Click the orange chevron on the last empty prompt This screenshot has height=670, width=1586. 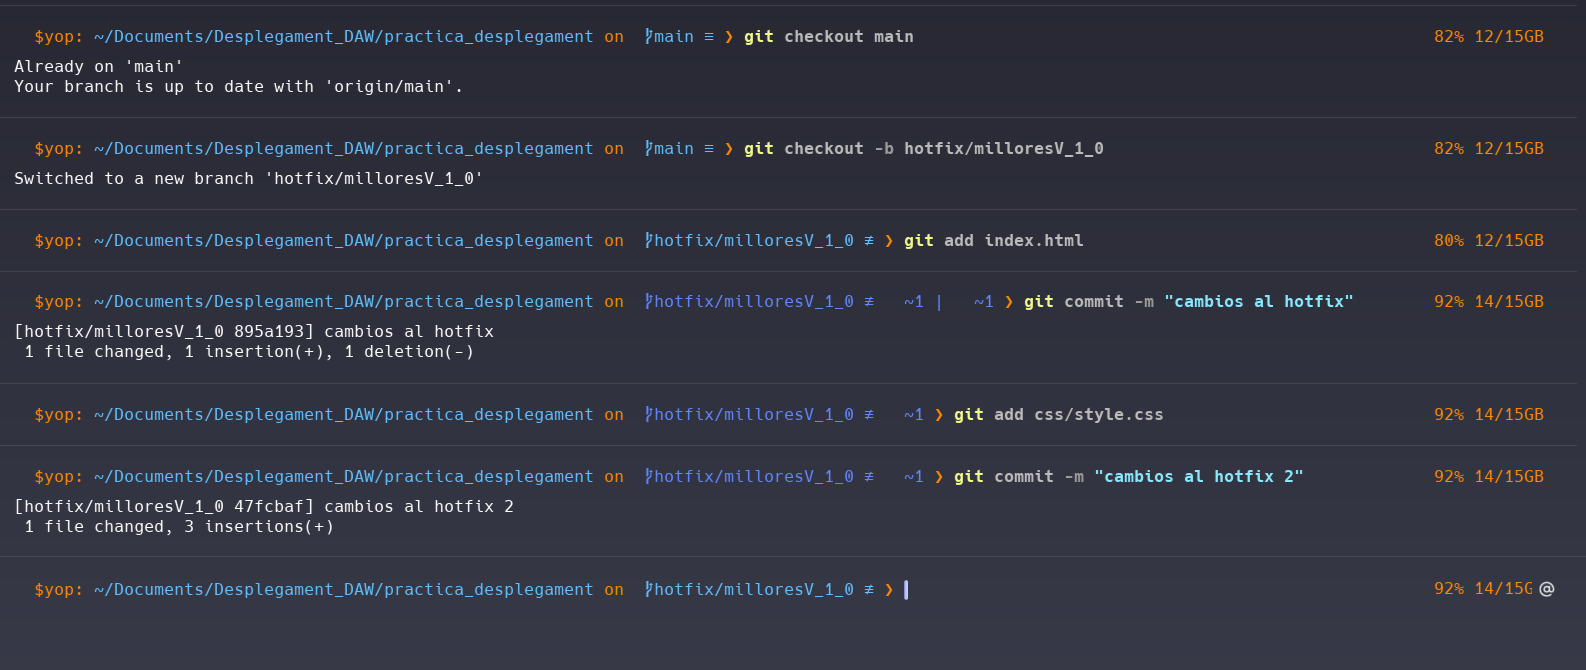[889, 590]
